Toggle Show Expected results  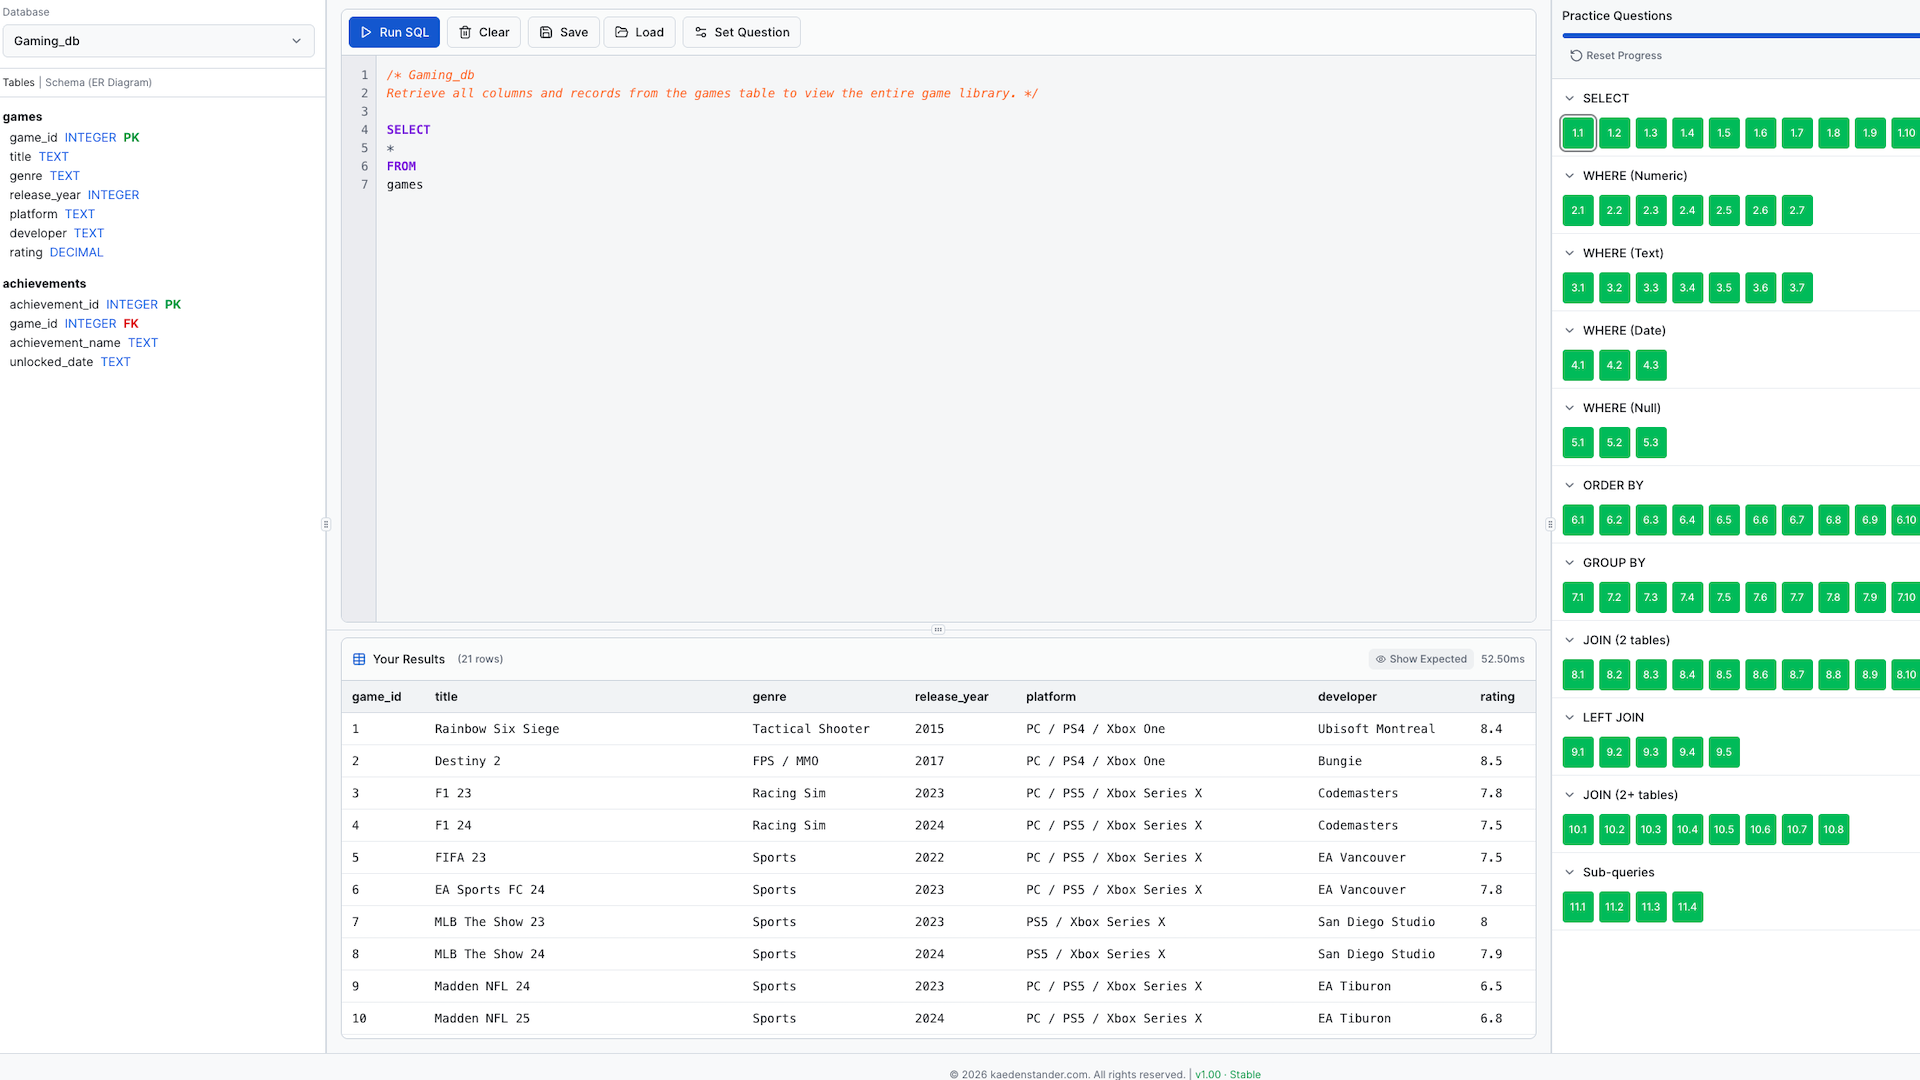click(1421, 659)
